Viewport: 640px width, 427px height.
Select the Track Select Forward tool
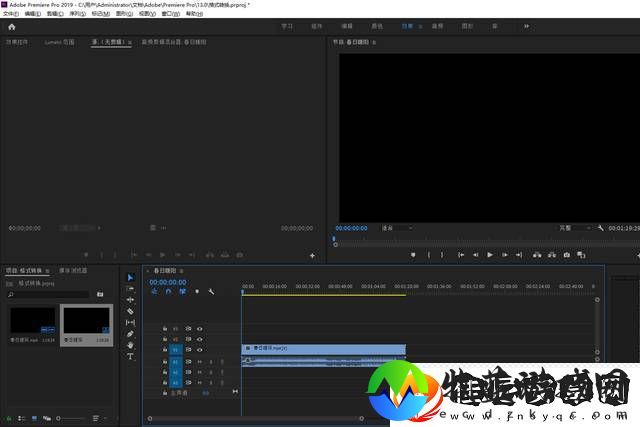click(x=130, y=289)
